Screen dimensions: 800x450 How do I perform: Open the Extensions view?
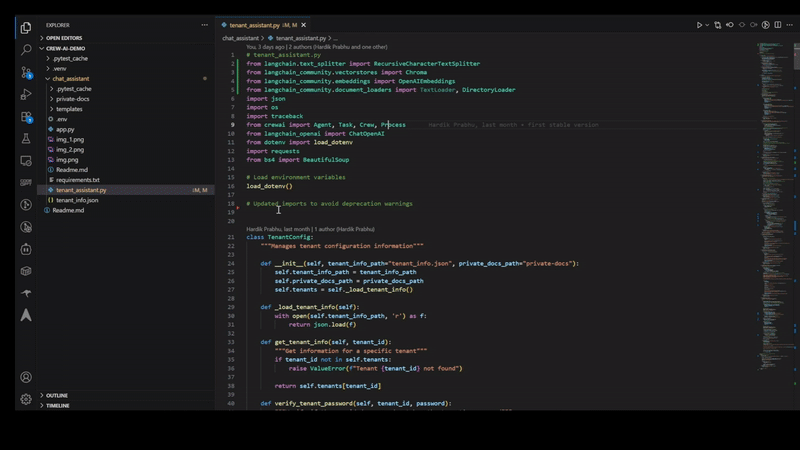click(x=26, y=117)
